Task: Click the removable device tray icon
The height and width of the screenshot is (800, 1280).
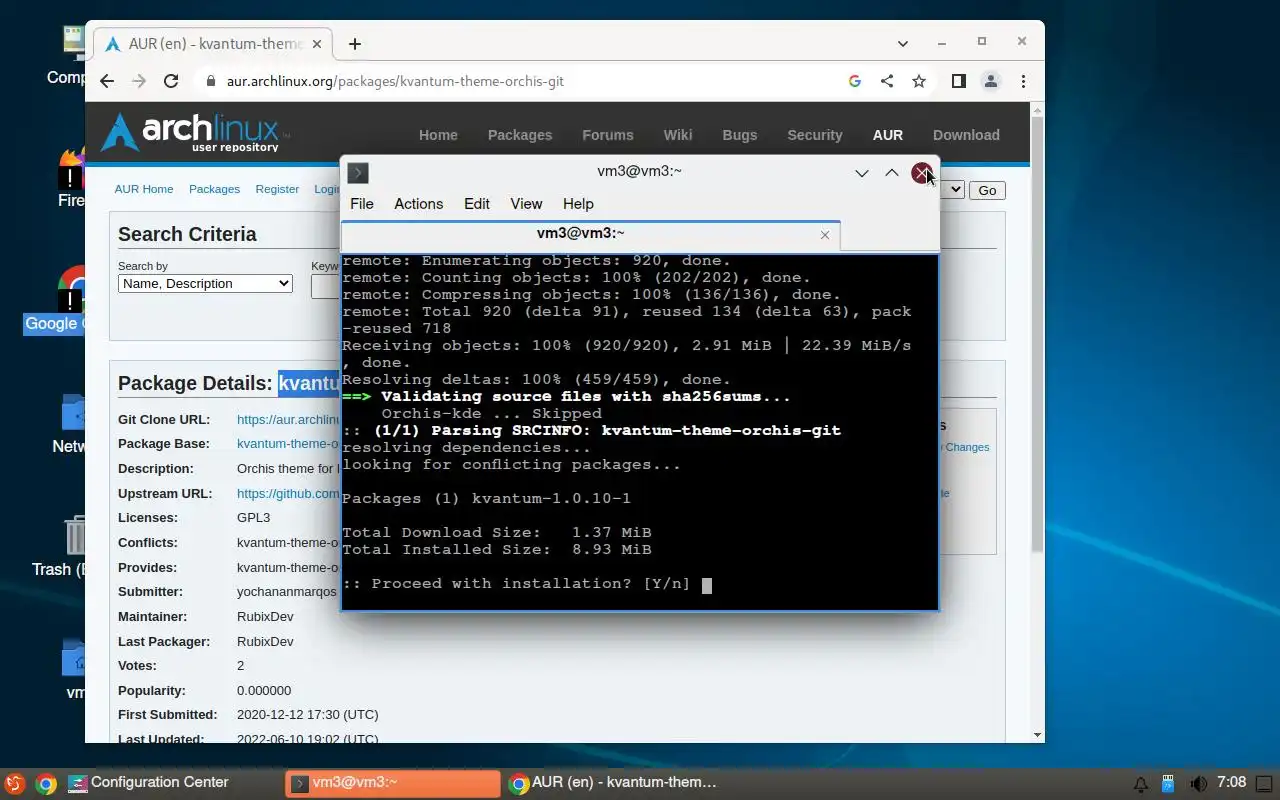Action: tap(1168, 783)
